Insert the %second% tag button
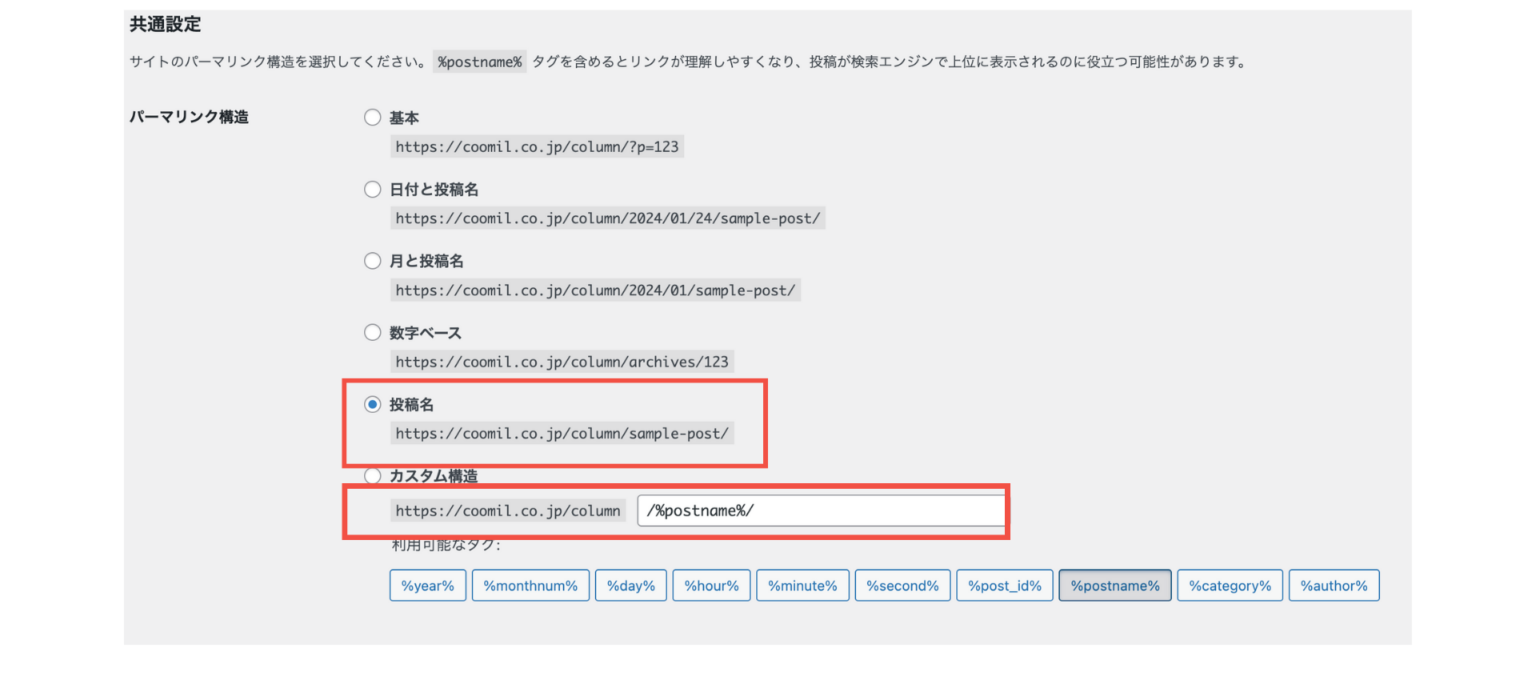Viewport: 1536px width, 680px height. [x=902, y=585]
